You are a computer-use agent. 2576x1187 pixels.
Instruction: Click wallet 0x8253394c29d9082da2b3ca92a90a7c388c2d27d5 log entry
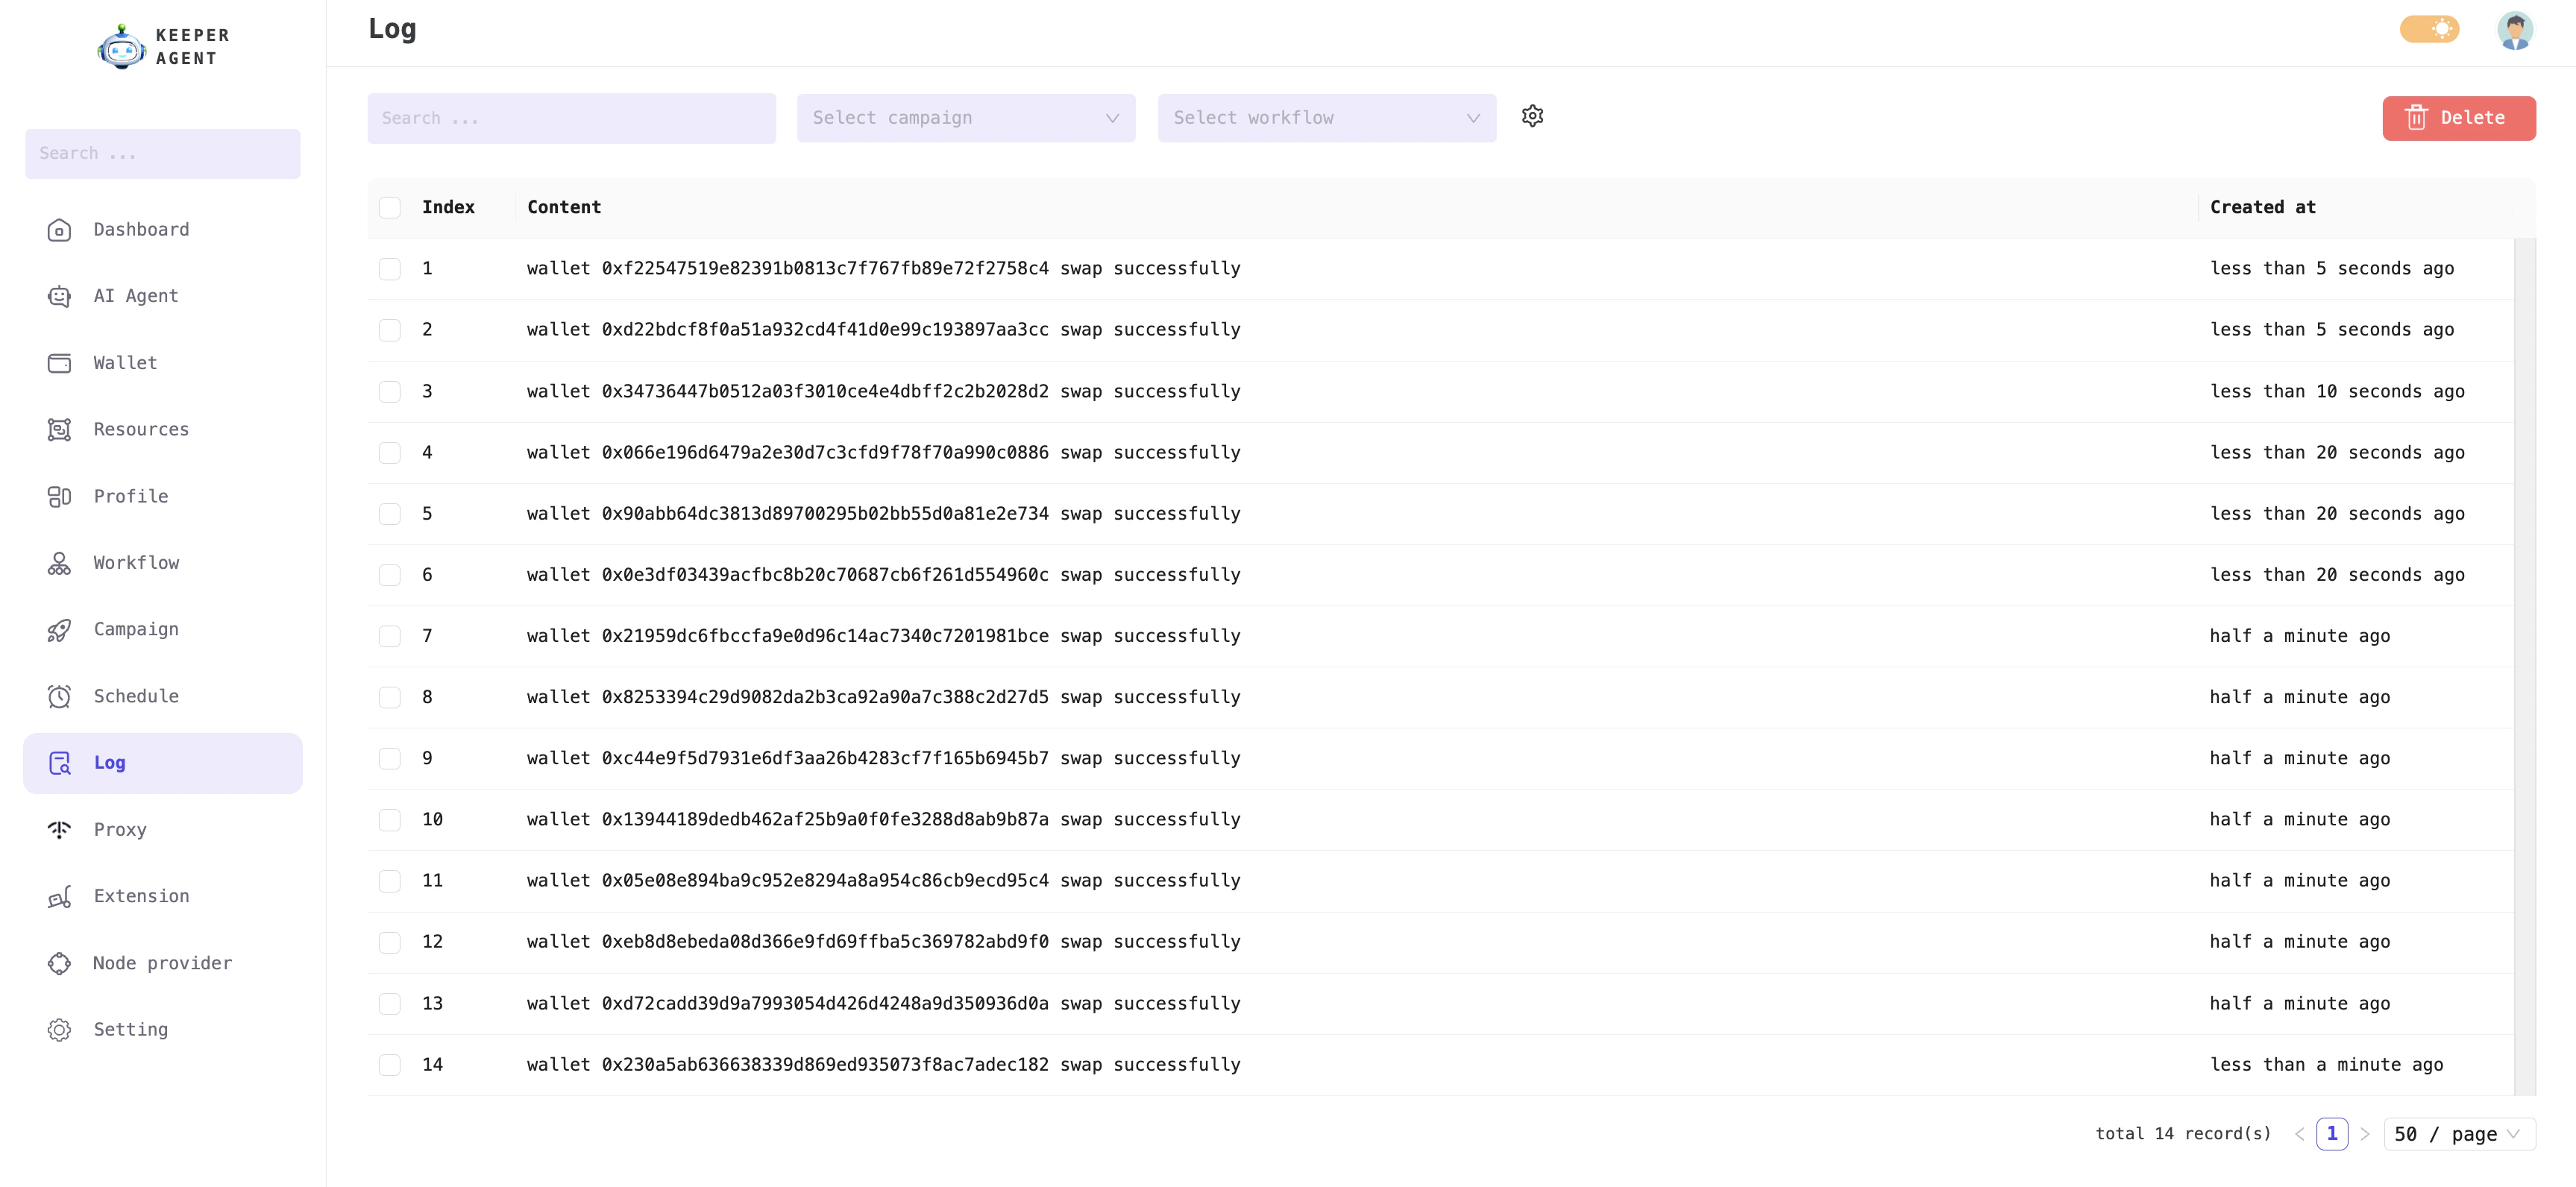[884, 697]
